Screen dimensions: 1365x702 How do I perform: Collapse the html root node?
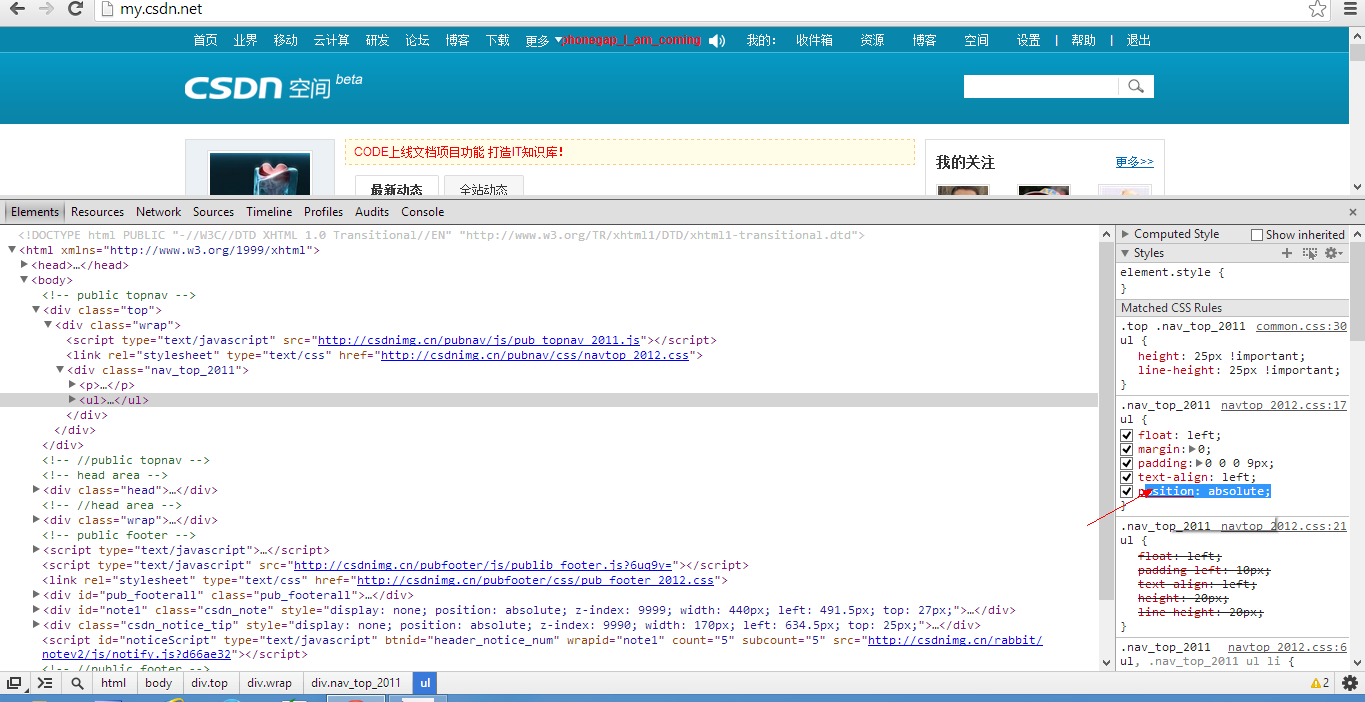click(12, 250)
